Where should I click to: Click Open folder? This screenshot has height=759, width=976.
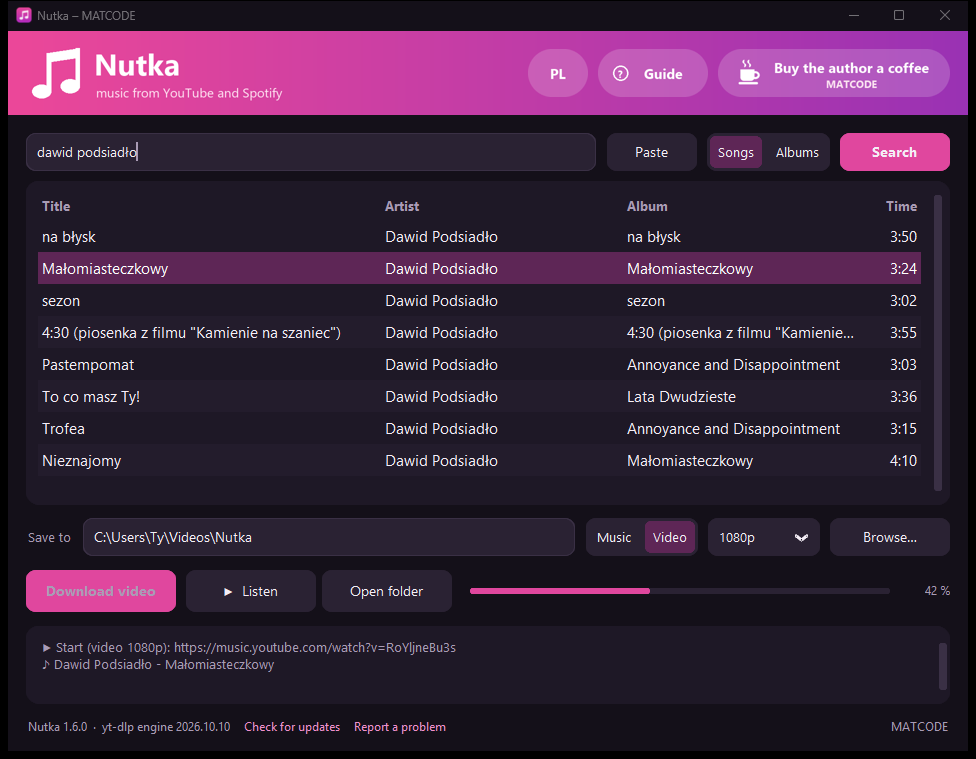(387, 591)
